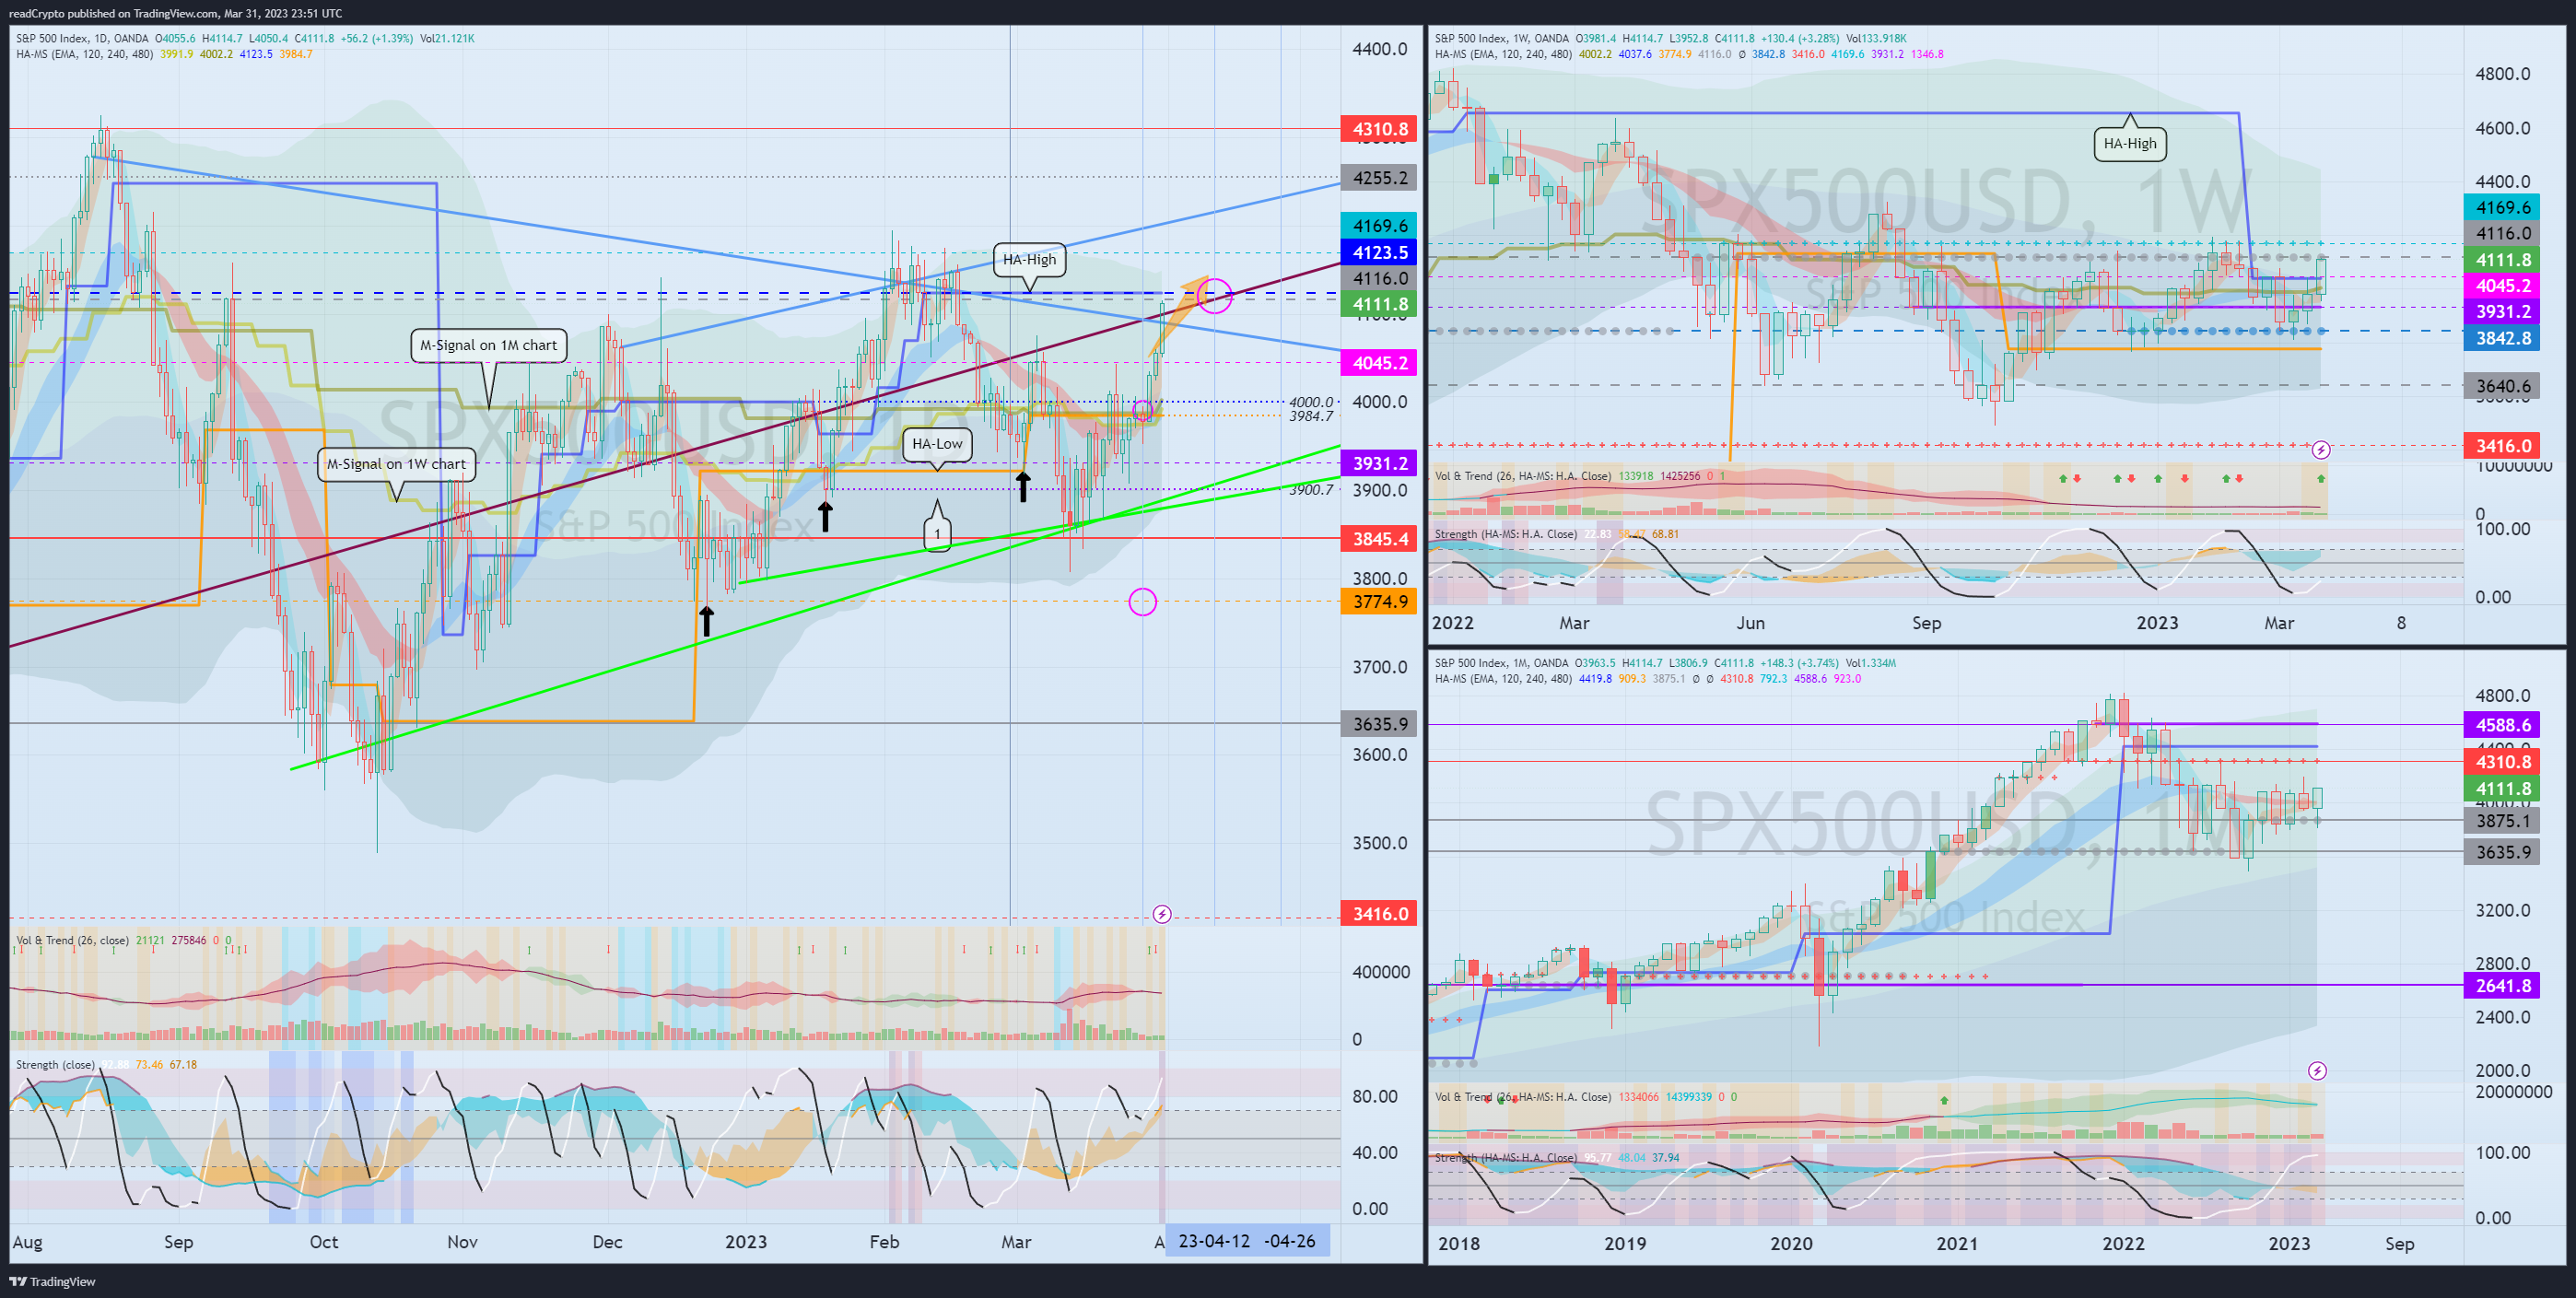Screen dimensions: 2576x1298
Task: Click the red 3416.0 label on daily chart
Action: pos(1379,914)
